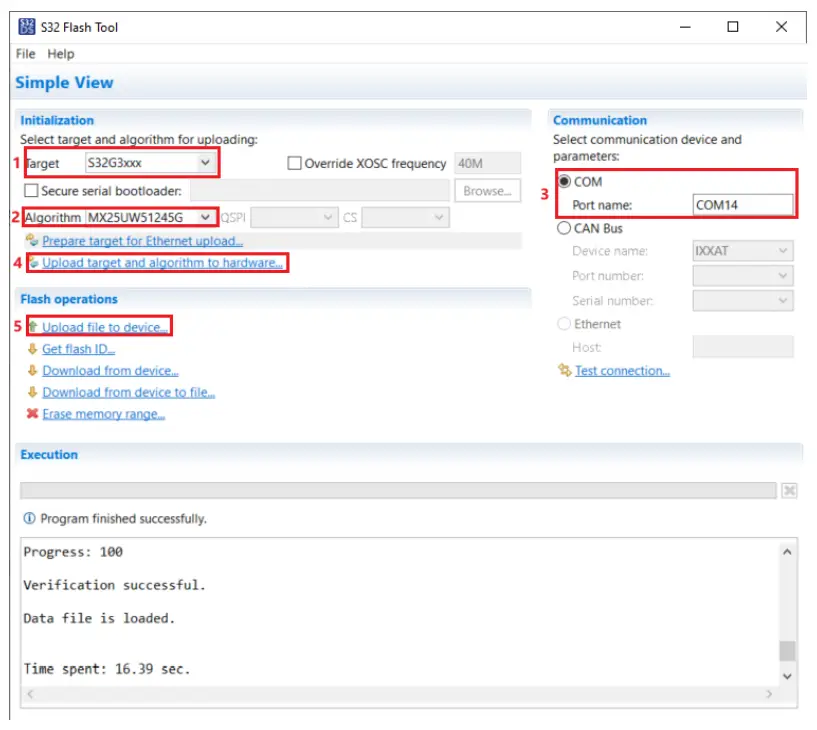Click the log horizontal scroll right arrow
Image resolution: width=817 pixels, height=730 pixels.
pos(769,694)
